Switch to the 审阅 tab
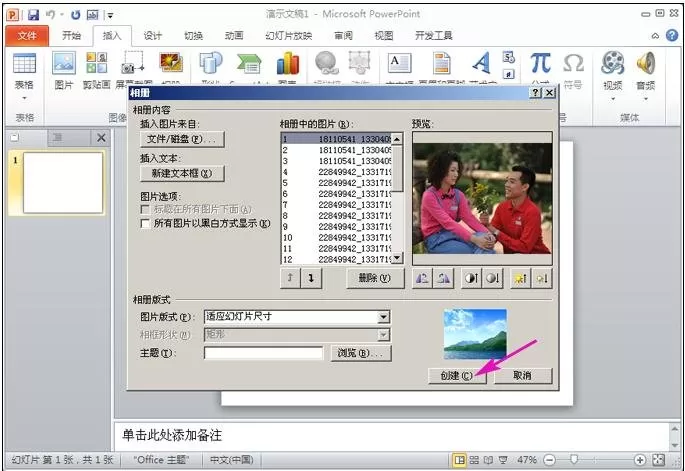The height and width of the screenshot is (471, 685). [x=343, y=35]
